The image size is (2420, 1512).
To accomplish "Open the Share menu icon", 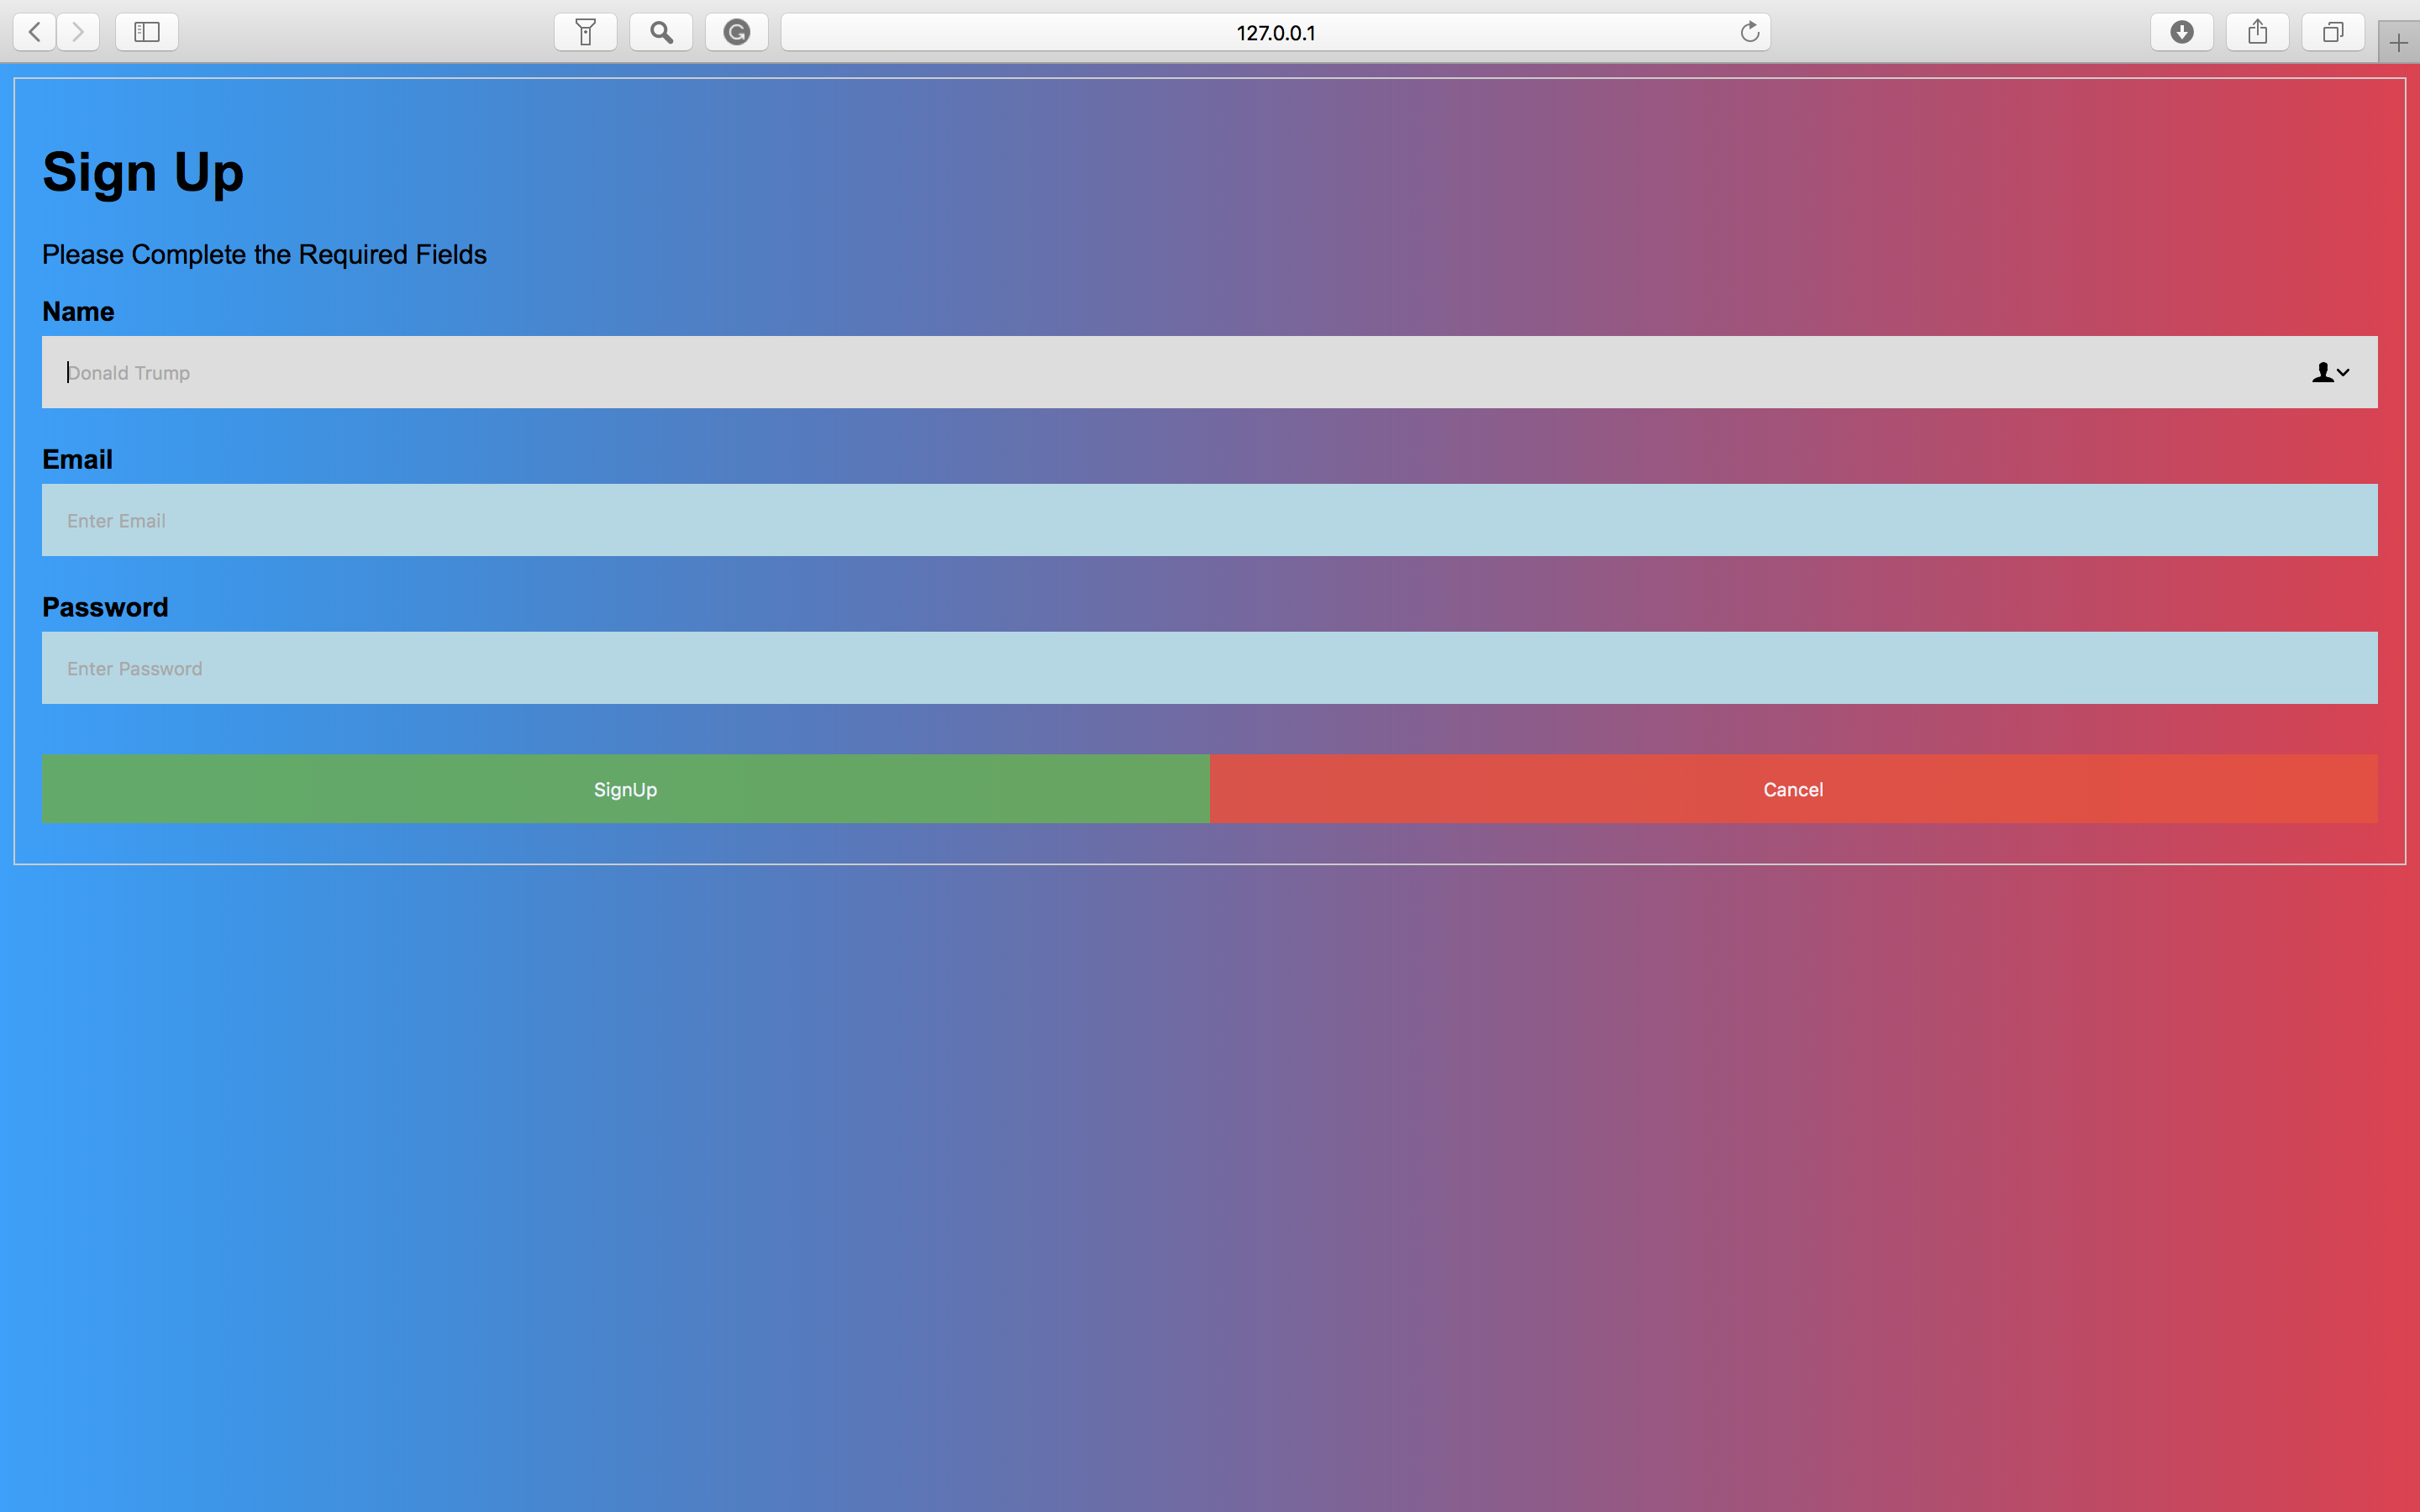I will [x=2258, y=32].
